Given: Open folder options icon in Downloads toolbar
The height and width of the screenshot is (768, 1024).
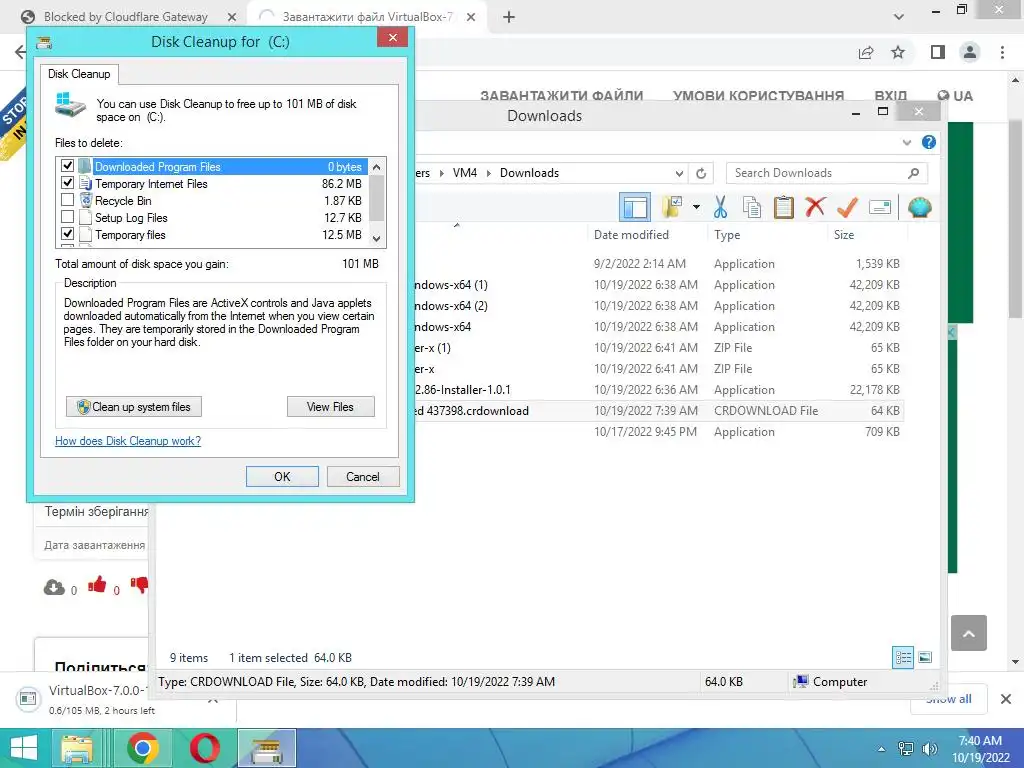Looking at the screenshot, I should coord(672,208).
